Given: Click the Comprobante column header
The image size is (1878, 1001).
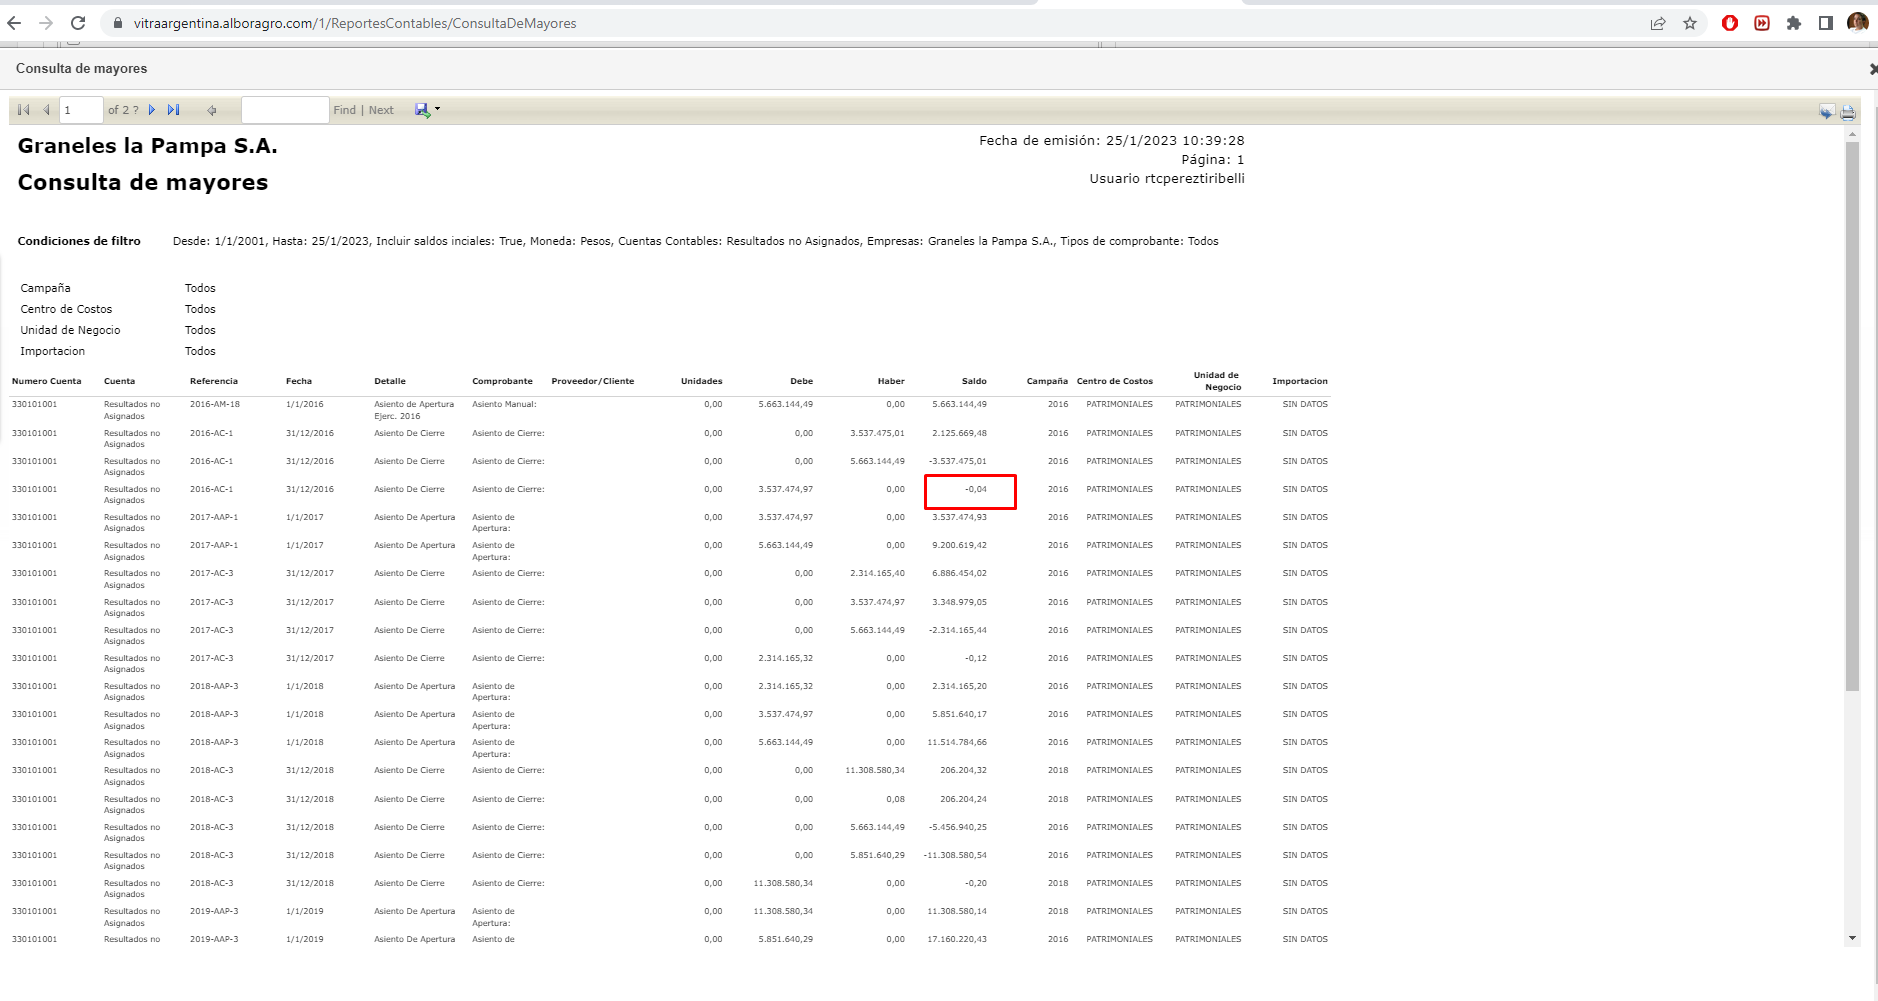Looking at the screenshot, I should 502,381.
